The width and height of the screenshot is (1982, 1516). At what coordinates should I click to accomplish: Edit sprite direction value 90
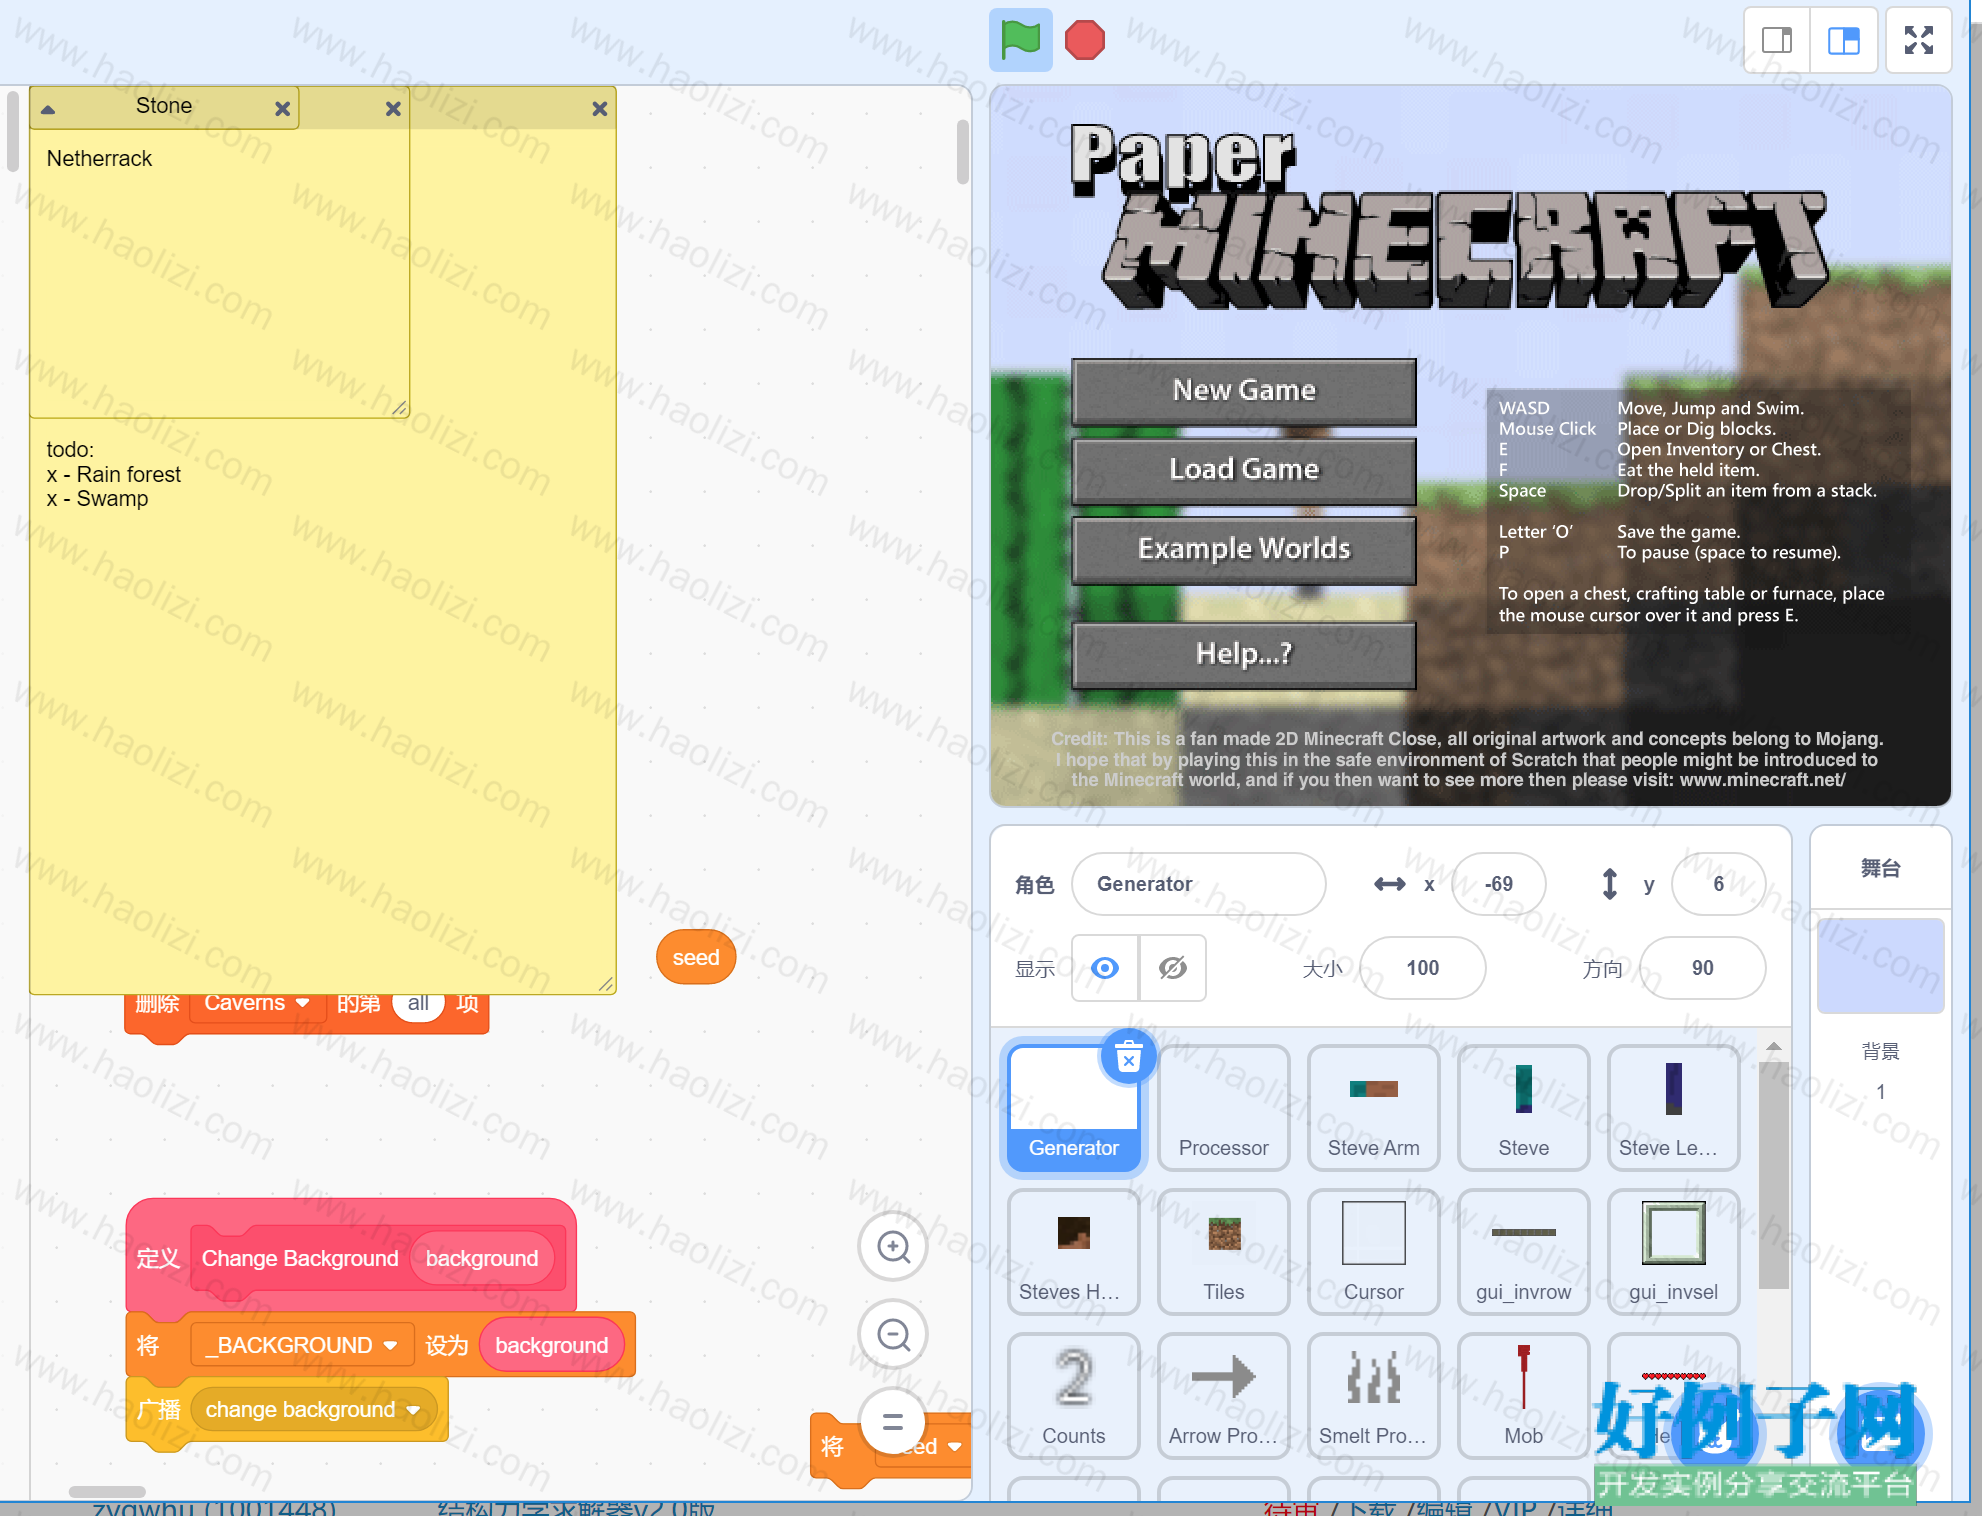(x=1702, y=968)
